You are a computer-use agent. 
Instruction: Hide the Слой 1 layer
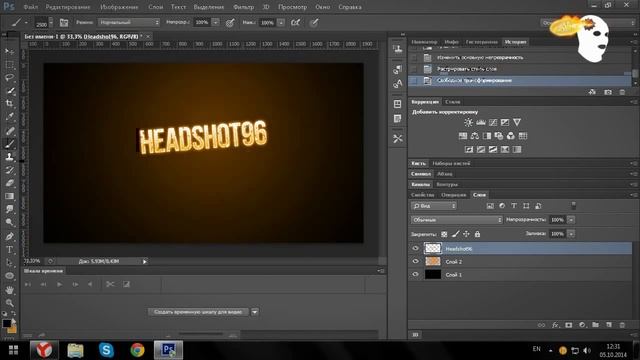pyautogui.click(x=416, y=274)
